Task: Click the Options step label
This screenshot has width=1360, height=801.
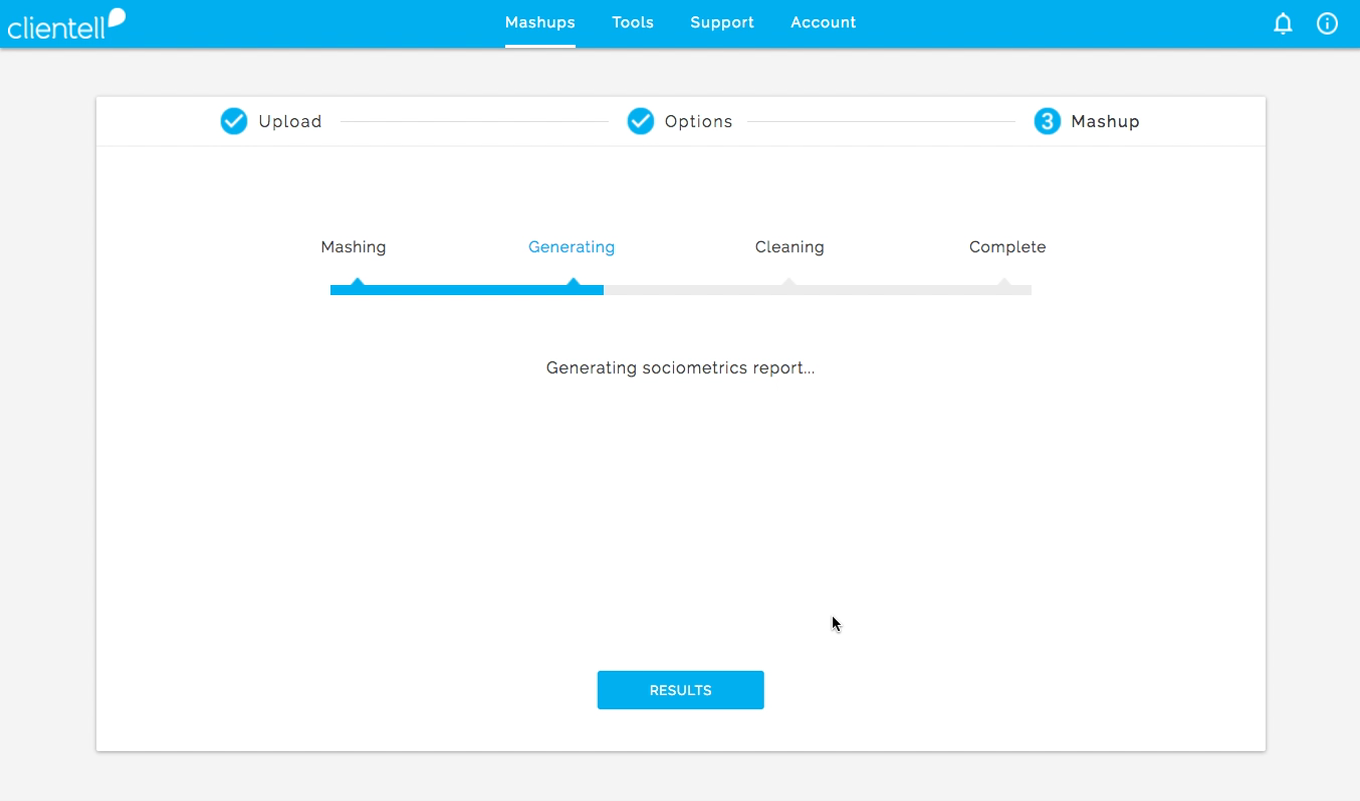Action: [x=698, y=122]
